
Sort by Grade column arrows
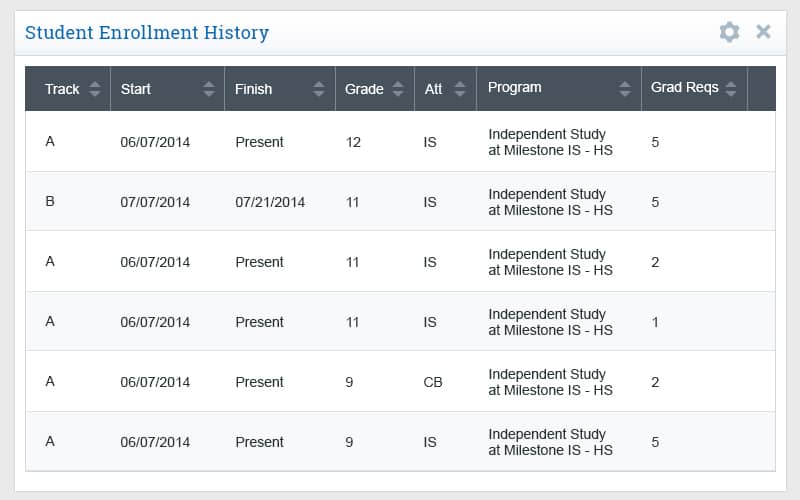pos(398,89)
